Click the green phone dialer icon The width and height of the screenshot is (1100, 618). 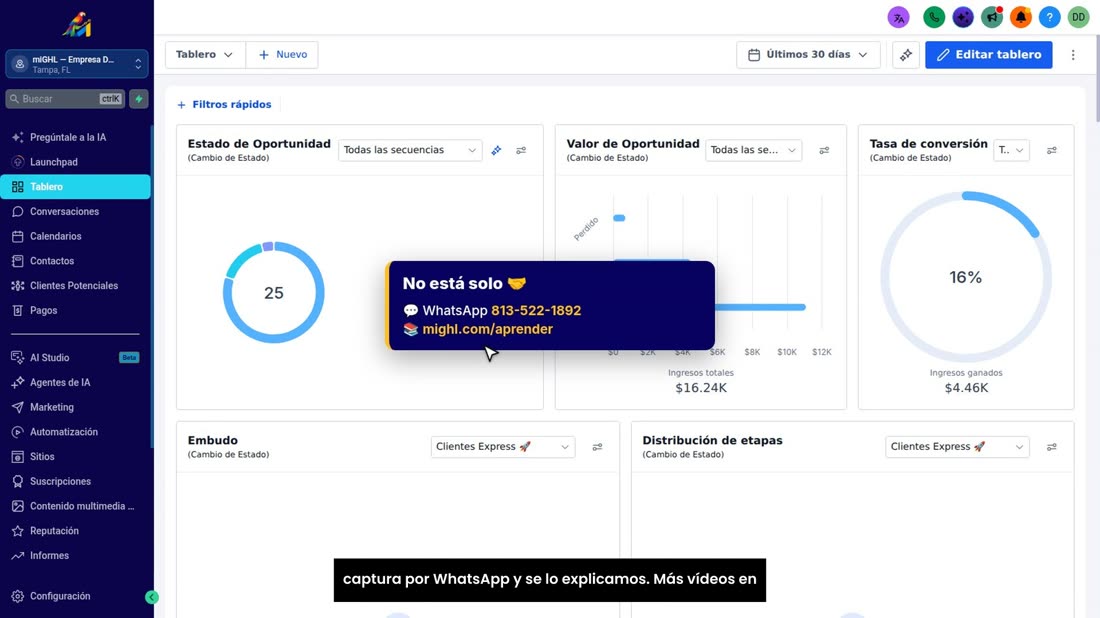coord(934,17)
